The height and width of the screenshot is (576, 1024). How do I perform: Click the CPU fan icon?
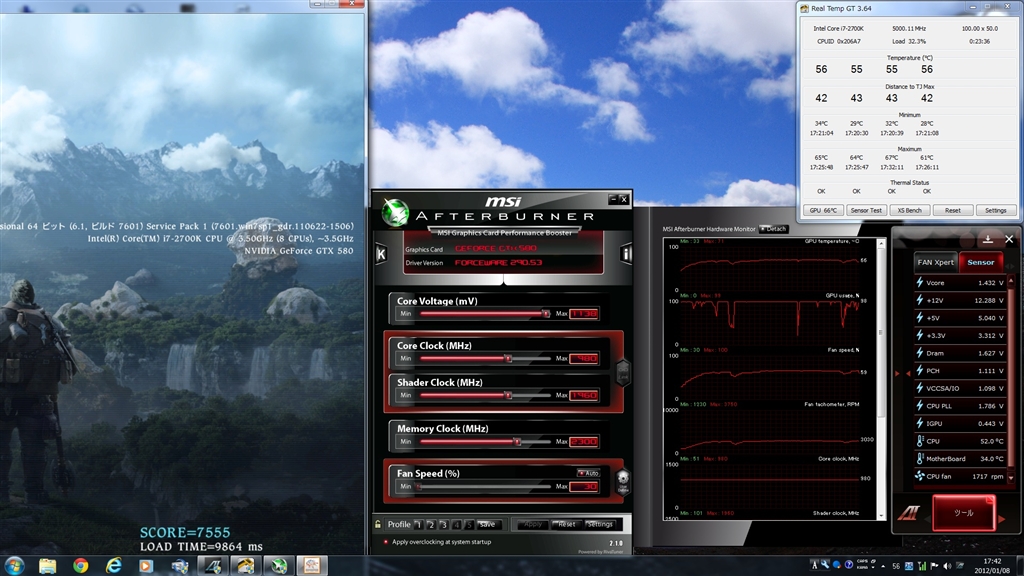pyautogui.click(x=920, y=476)
